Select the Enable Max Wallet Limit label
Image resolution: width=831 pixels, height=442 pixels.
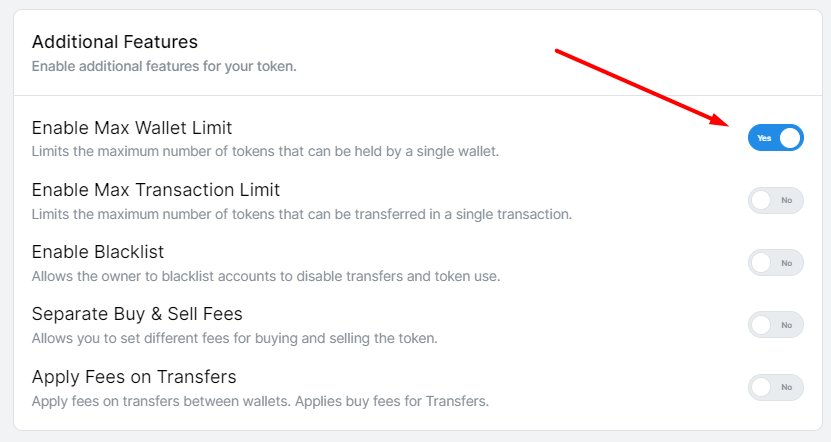[x=132, y=128]
